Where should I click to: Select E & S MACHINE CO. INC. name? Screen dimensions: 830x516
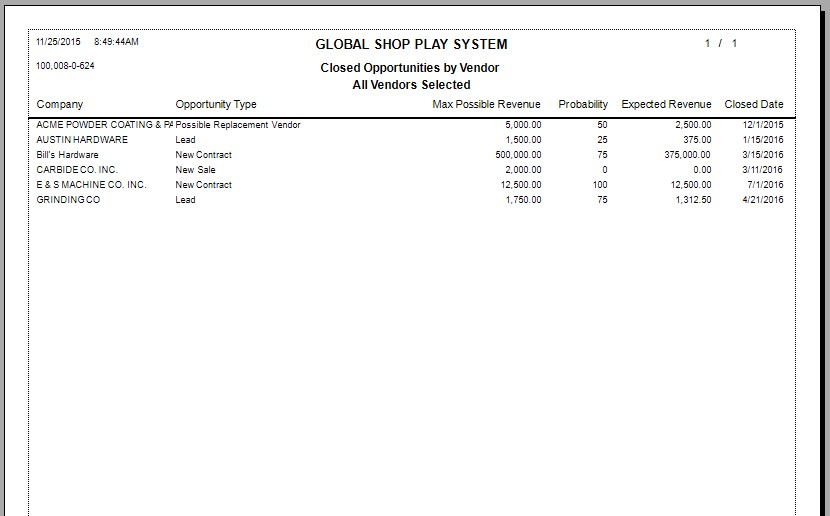click(91, 185)
